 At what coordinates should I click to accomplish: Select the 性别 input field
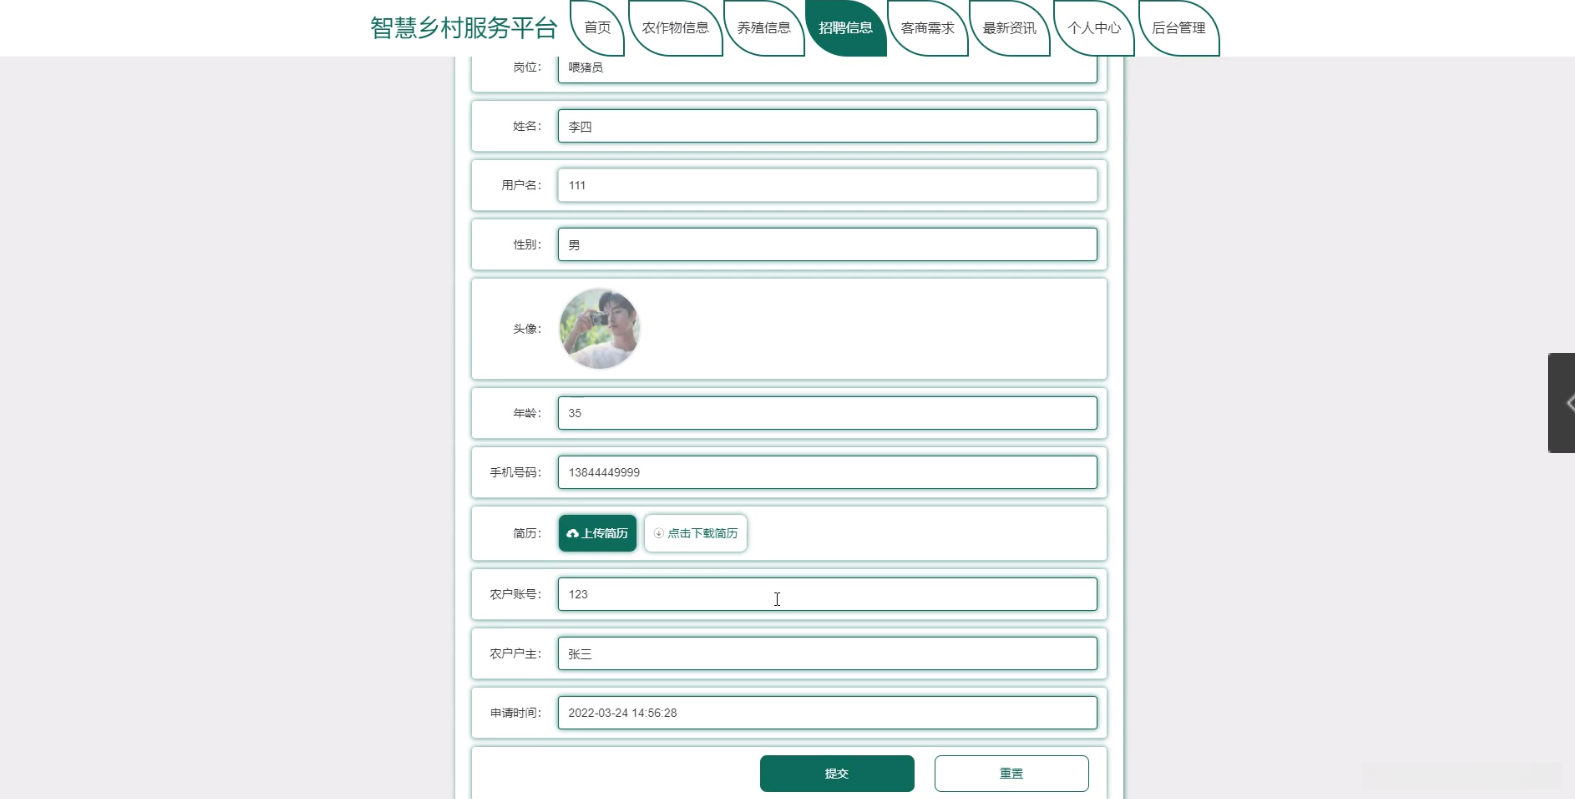coord(827,245)
